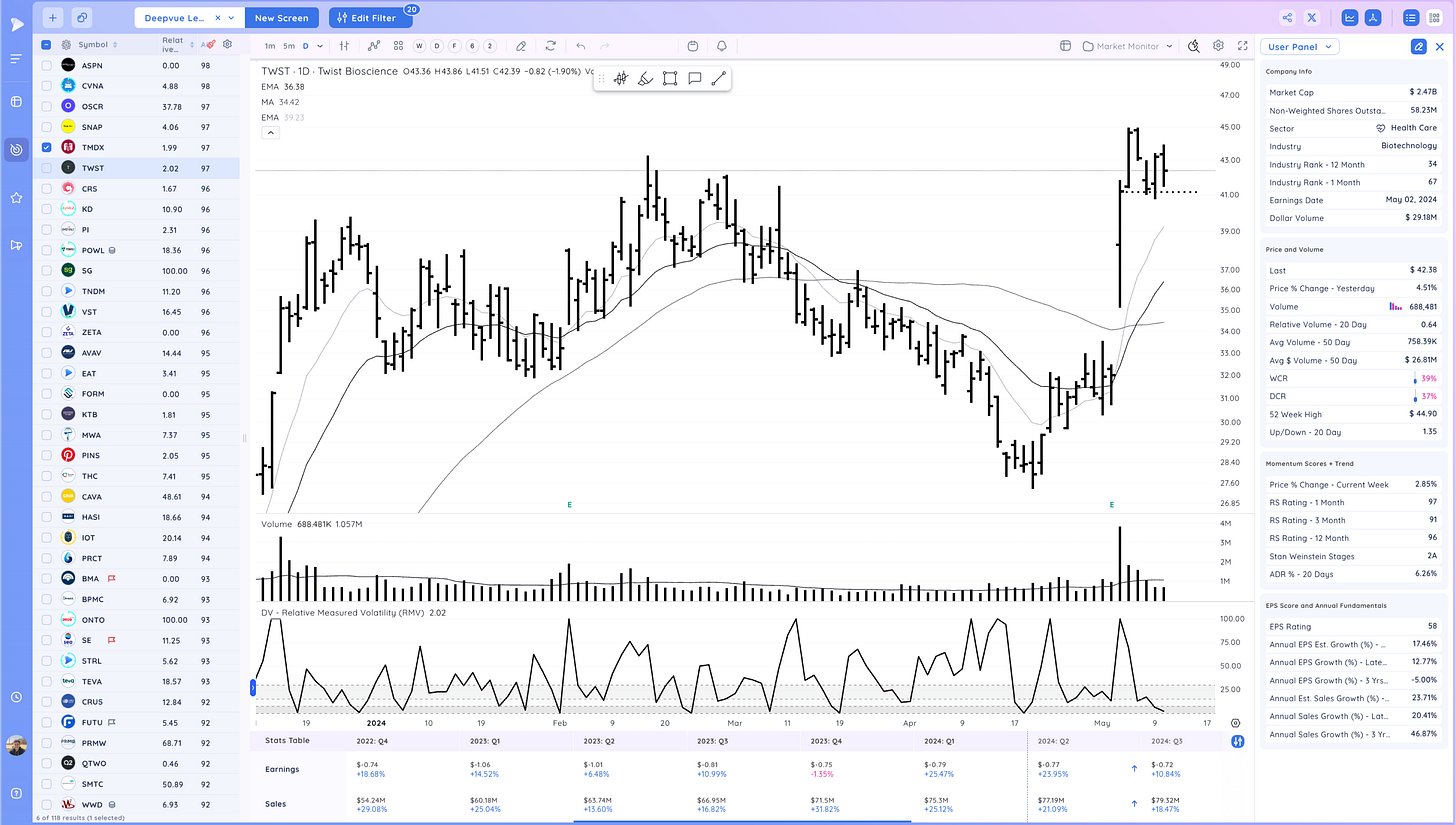Switch to the grid tile view icon
The width and height of the screenshot is (1456, 825).
[1436, 17]
